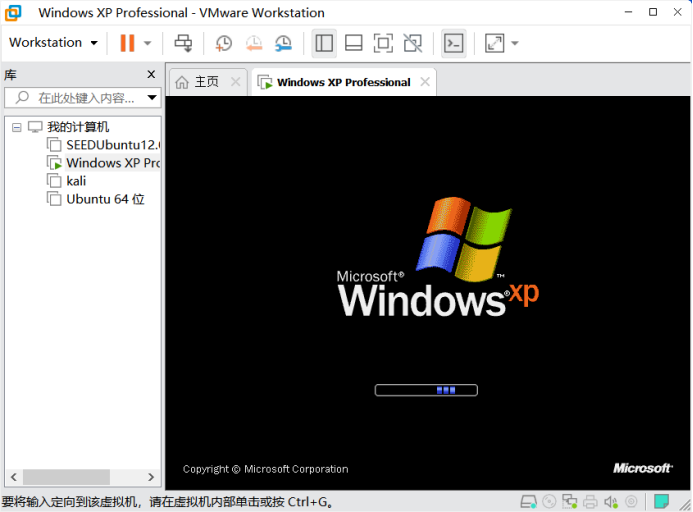This screenshot has width=693, height=512.
Task: Toggle the console view button
Action: click(453, 43)
